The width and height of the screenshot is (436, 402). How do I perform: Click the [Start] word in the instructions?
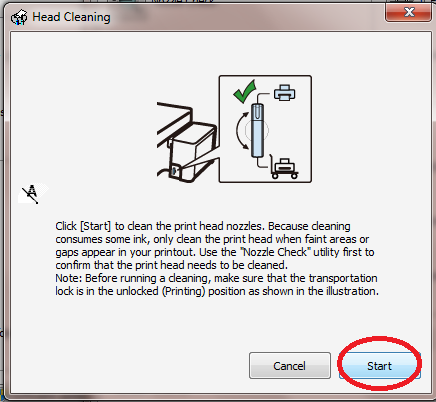pyautogui.click(x=95, y=226)
